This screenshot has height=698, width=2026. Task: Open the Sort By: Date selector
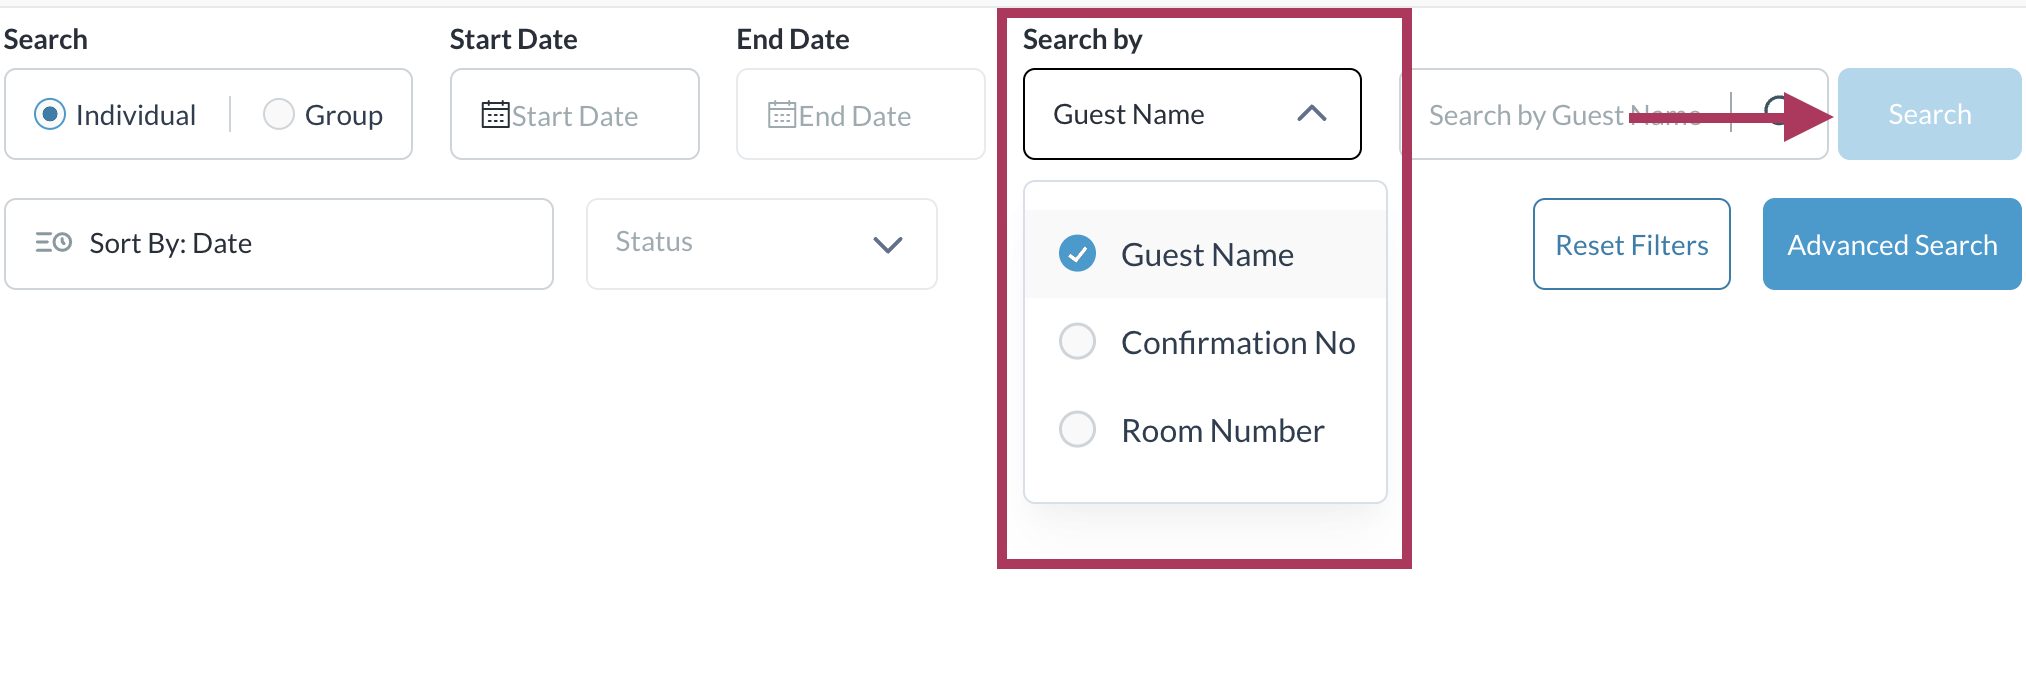point(279,244)
